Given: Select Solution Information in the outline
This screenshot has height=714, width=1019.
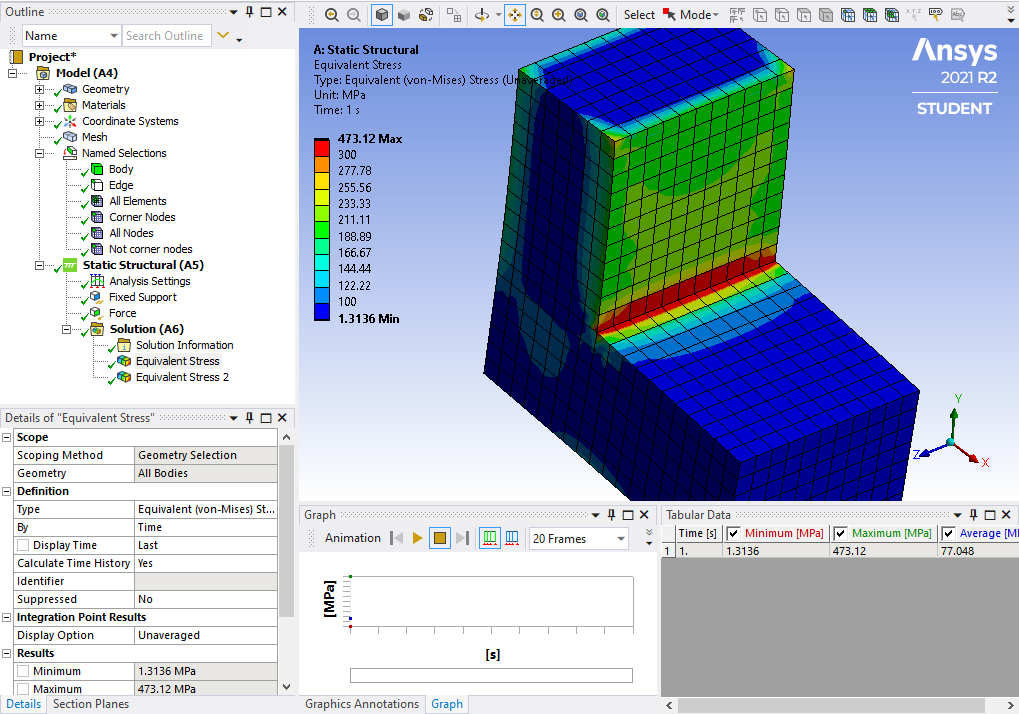Looking at the screenshot, I should coord(185,346).
